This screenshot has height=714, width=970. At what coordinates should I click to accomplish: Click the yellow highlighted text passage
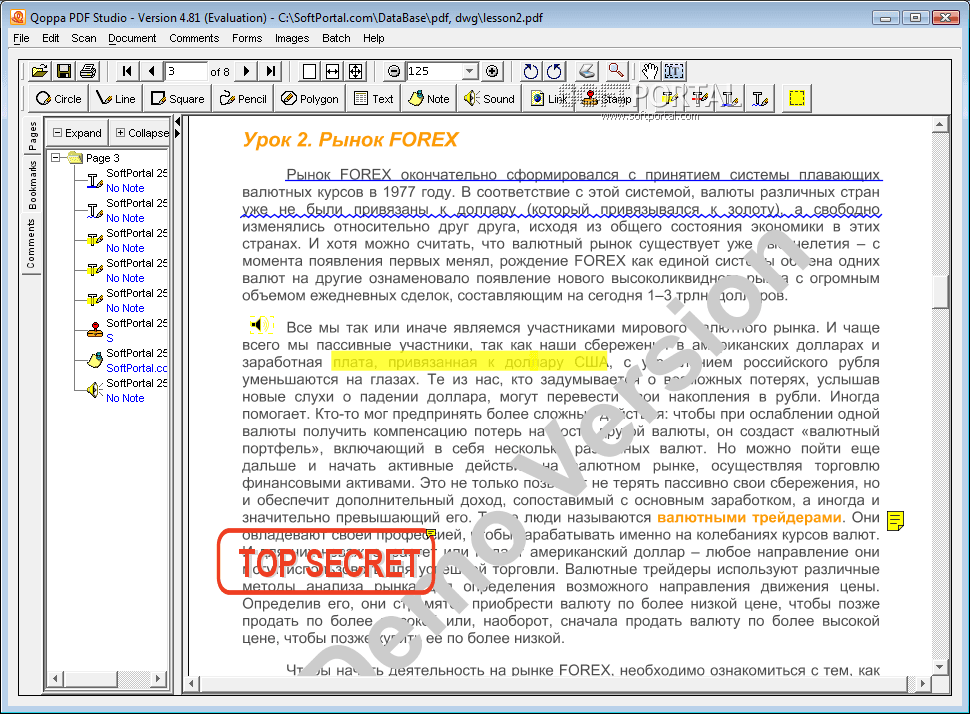point(470,362)
